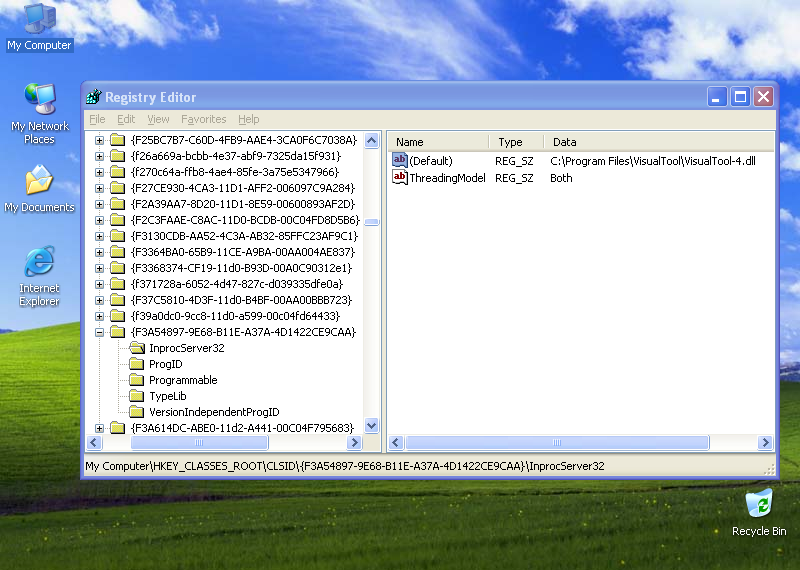
Task: Click tree pane scroll down arrow
Action: point(372,425)
